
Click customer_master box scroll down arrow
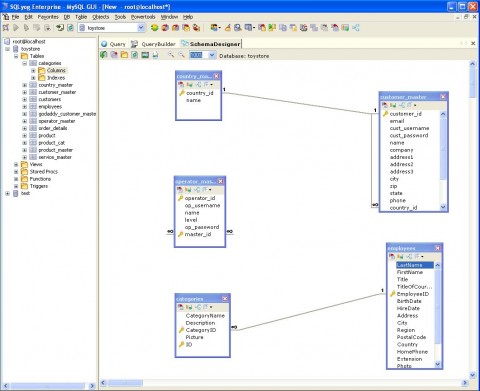click(443, 207)
